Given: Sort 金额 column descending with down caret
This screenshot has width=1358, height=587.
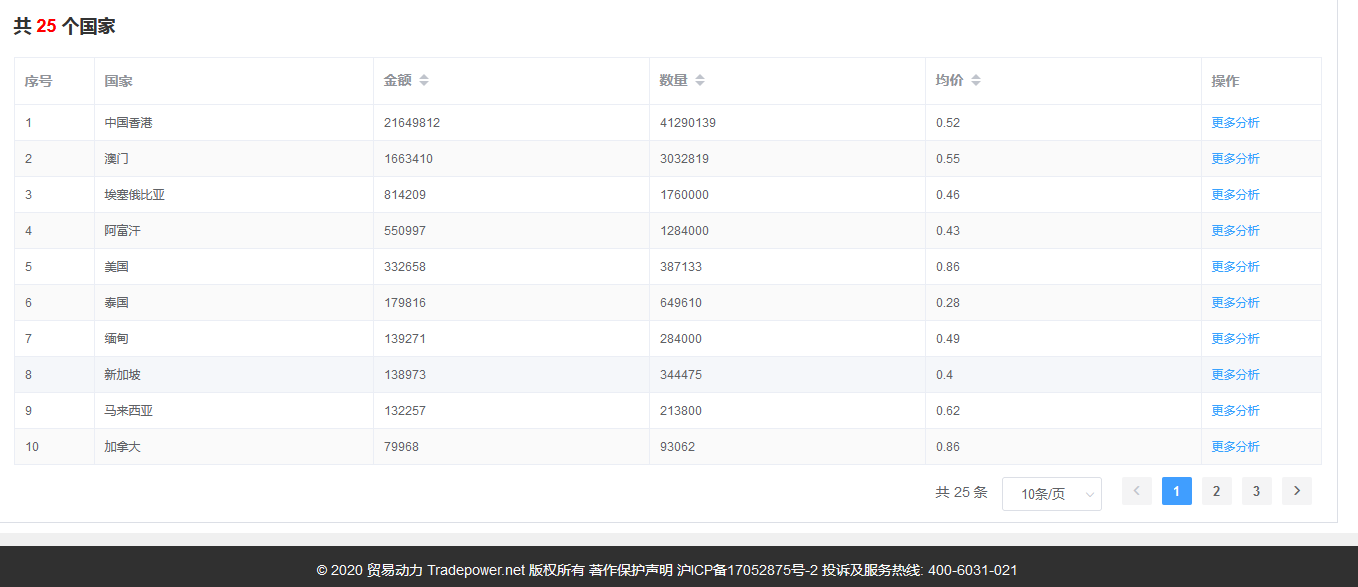Looking at the screenshot, I should [424, 83].
